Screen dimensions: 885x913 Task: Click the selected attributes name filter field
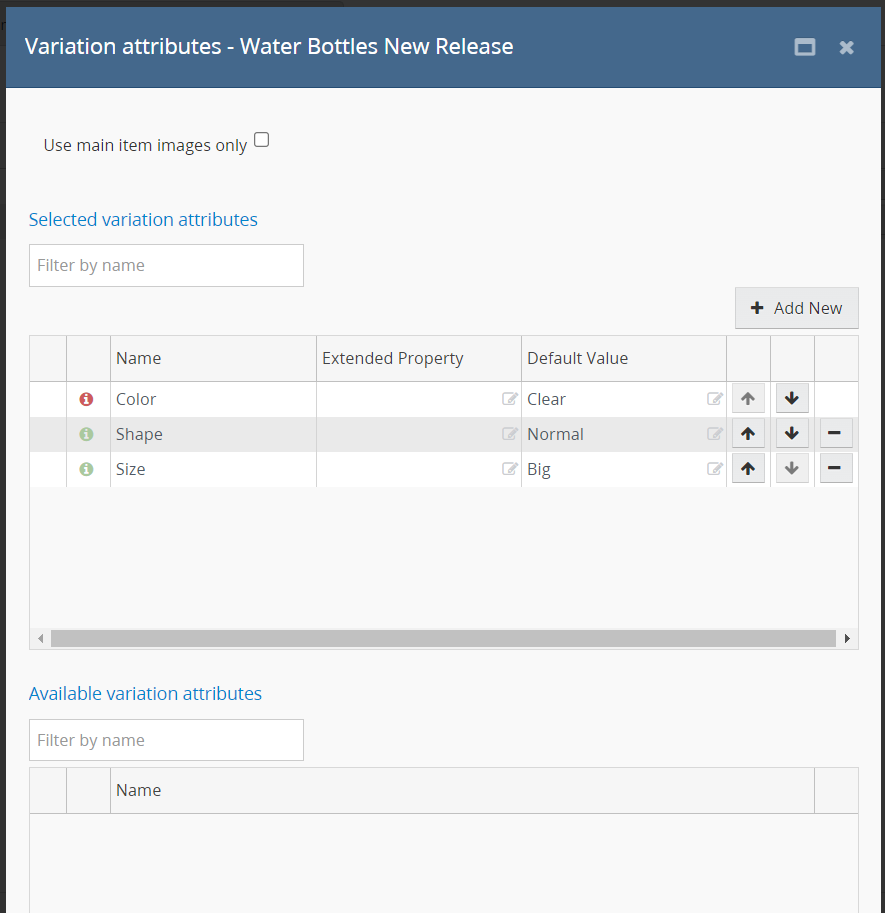pyautogui.click(x=166, y=266)
